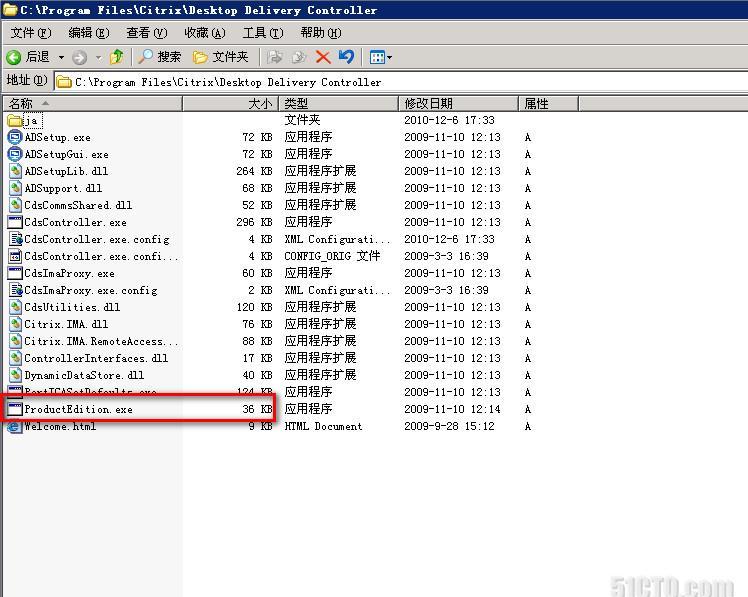The width and height of the screenshot is (748, 597).
Task: Open the Forward history dropdown arrow
Action: 99,58
